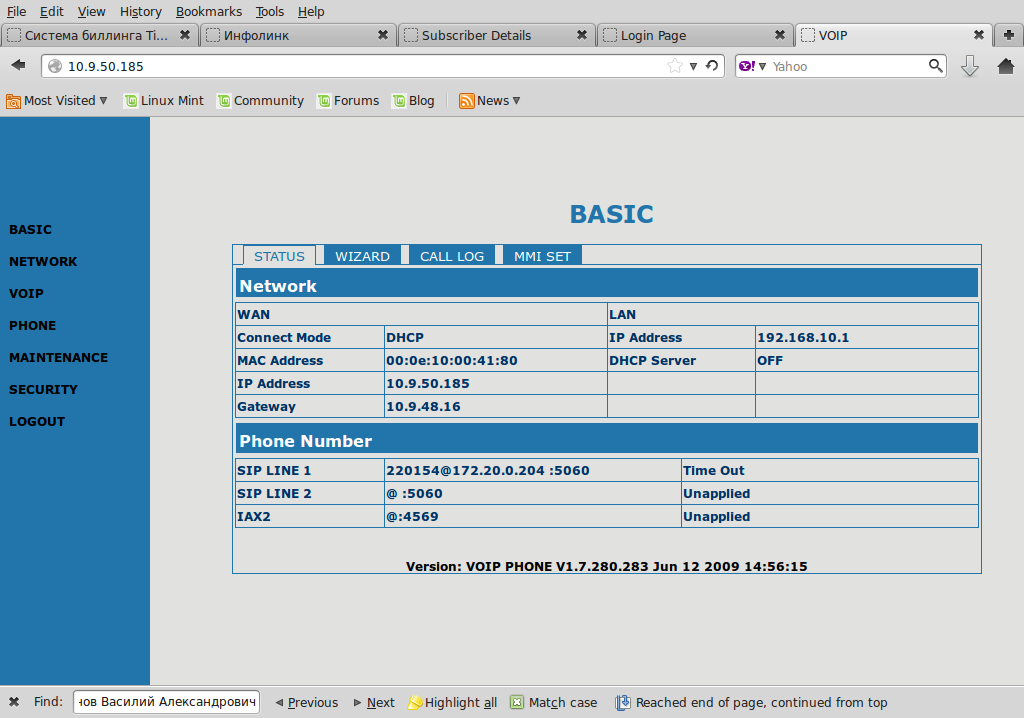The image size is (1024, 718).
Task: Close the Subscriber Details tab
Action: pos(582,35)
